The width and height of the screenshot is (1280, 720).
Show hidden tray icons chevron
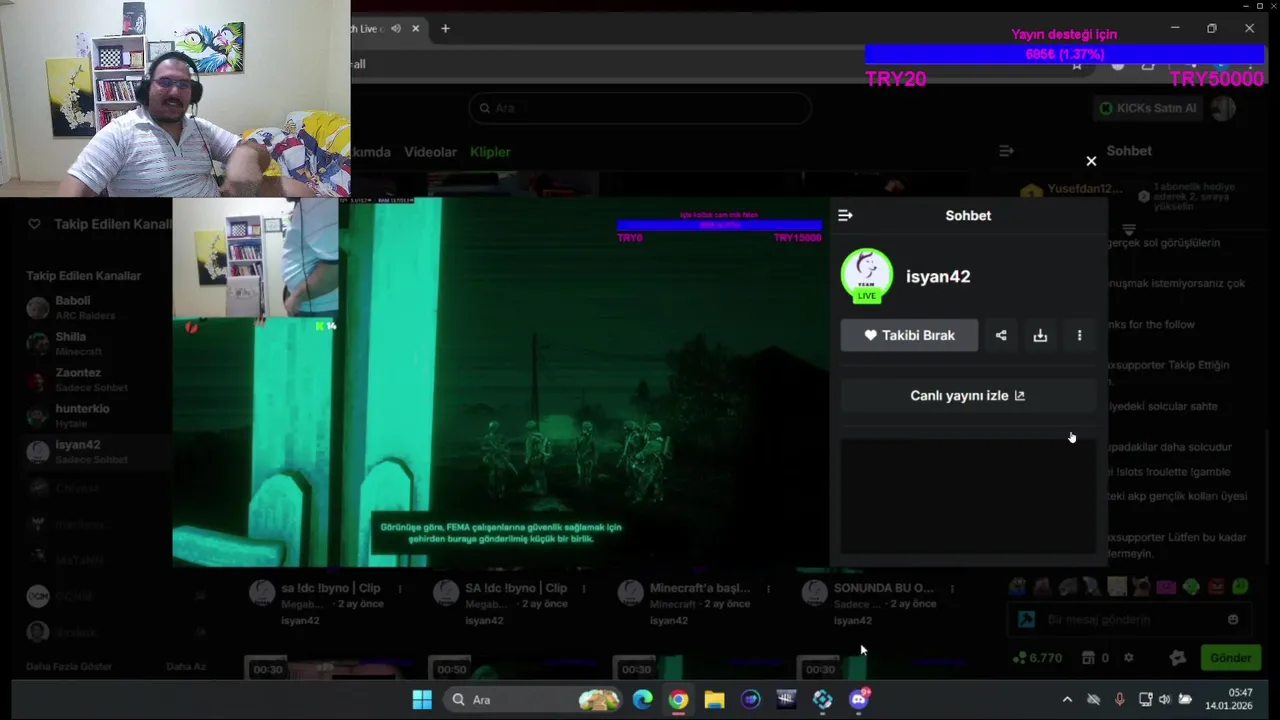pyautogui.click(x=1067, y=700)
